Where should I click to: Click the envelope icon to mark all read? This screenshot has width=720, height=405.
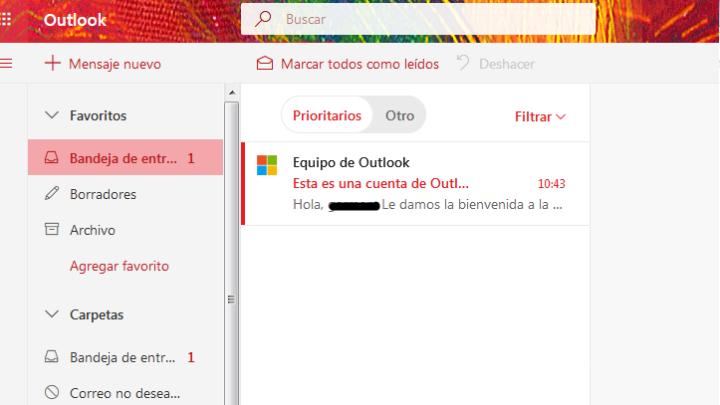tap(265, 63)
